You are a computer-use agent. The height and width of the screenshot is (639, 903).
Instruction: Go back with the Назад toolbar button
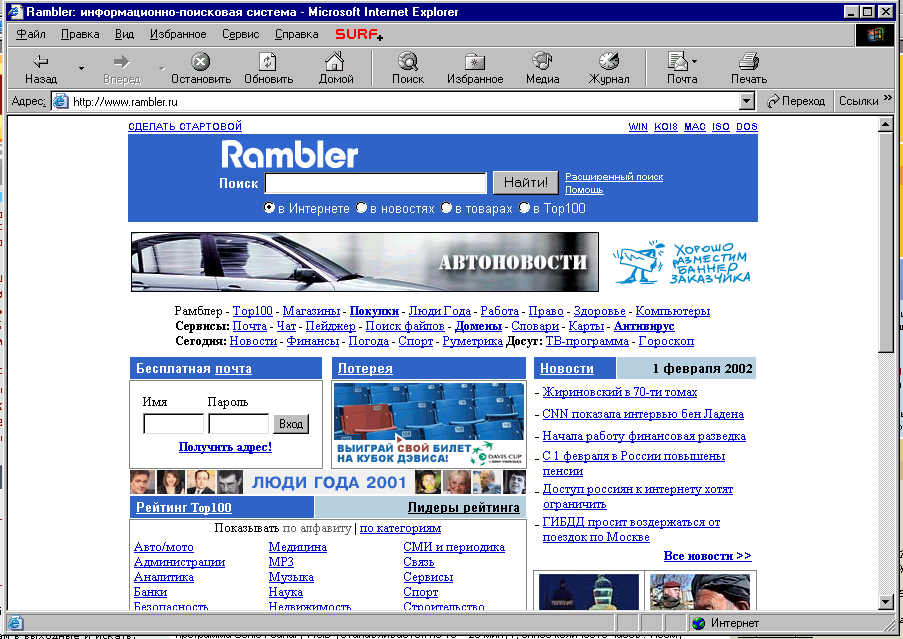pos(41,69)
